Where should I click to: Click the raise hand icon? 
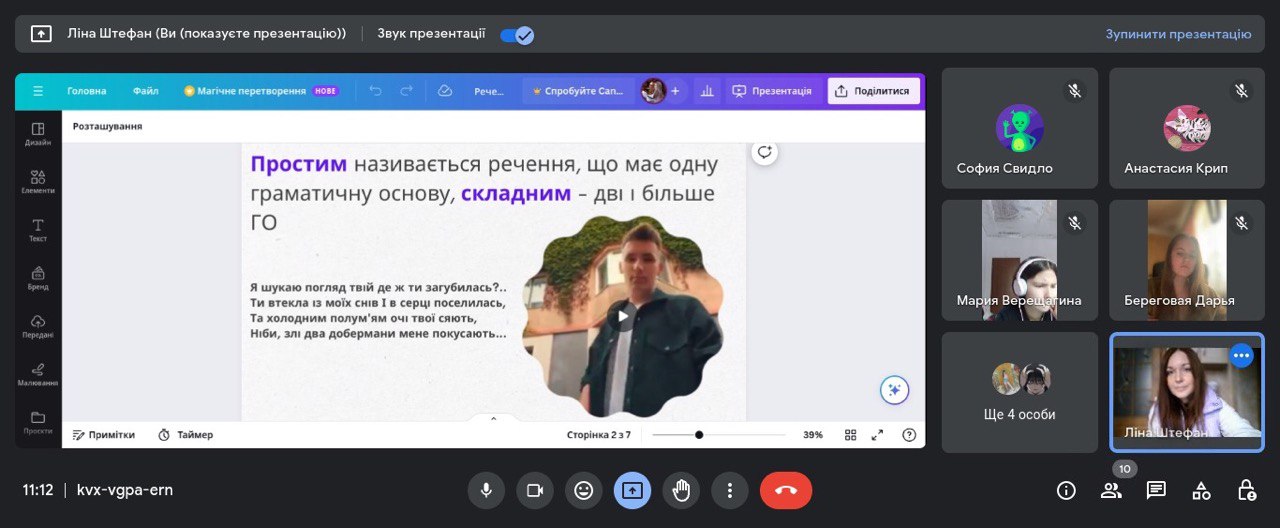[x=681, y=490]
